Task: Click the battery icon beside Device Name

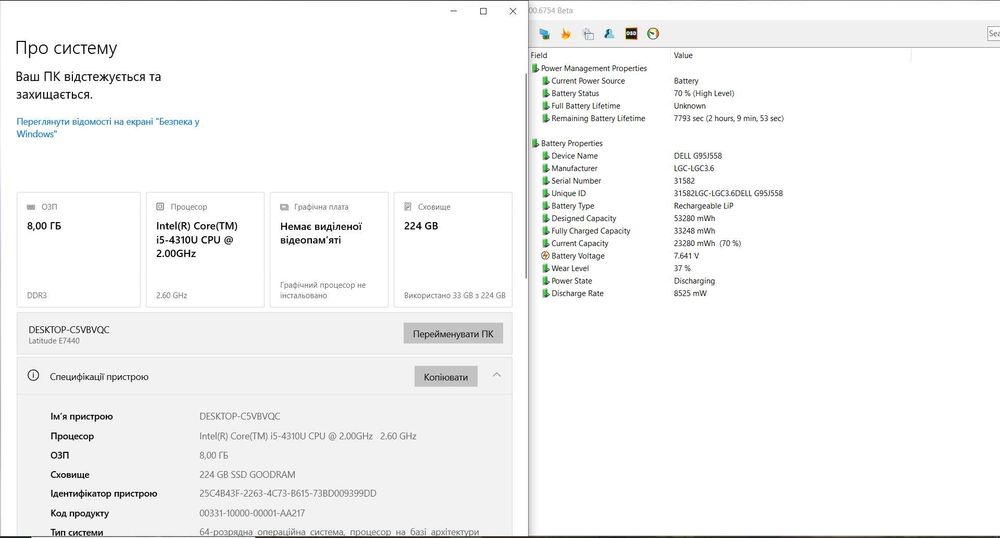Action: 545,156
